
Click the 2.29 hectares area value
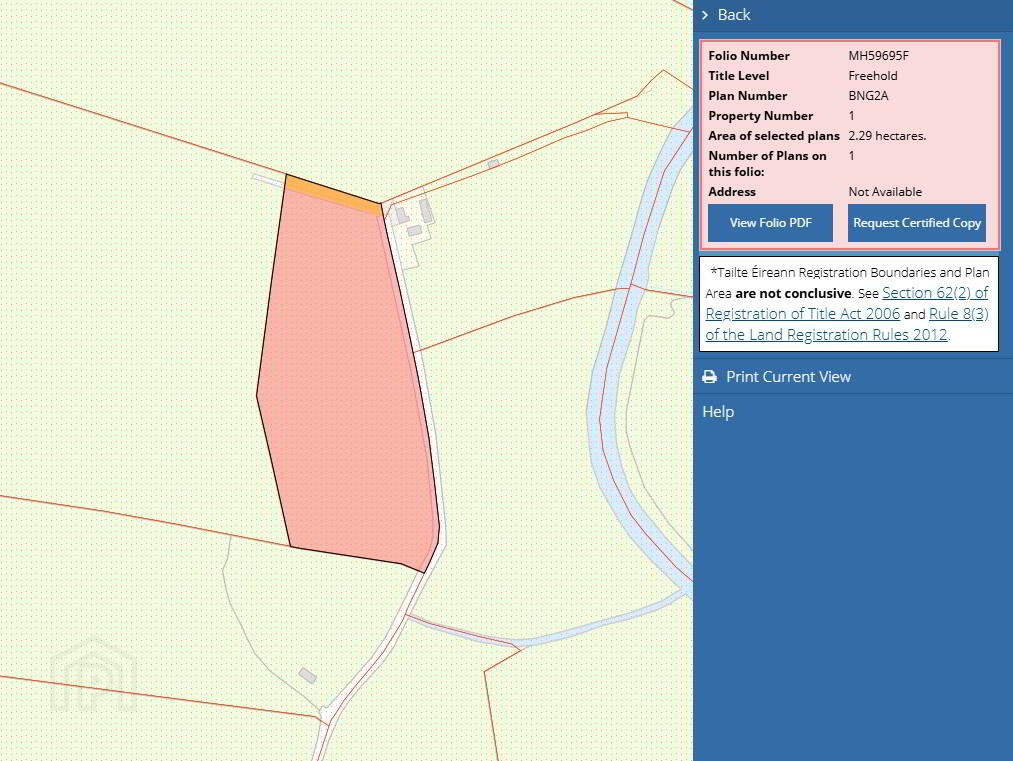pos(887,136)
